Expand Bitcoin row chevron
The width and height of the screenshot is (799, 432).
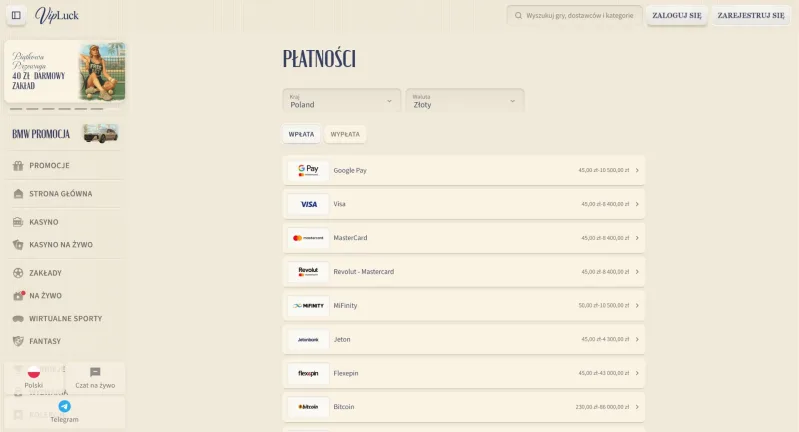637,407
